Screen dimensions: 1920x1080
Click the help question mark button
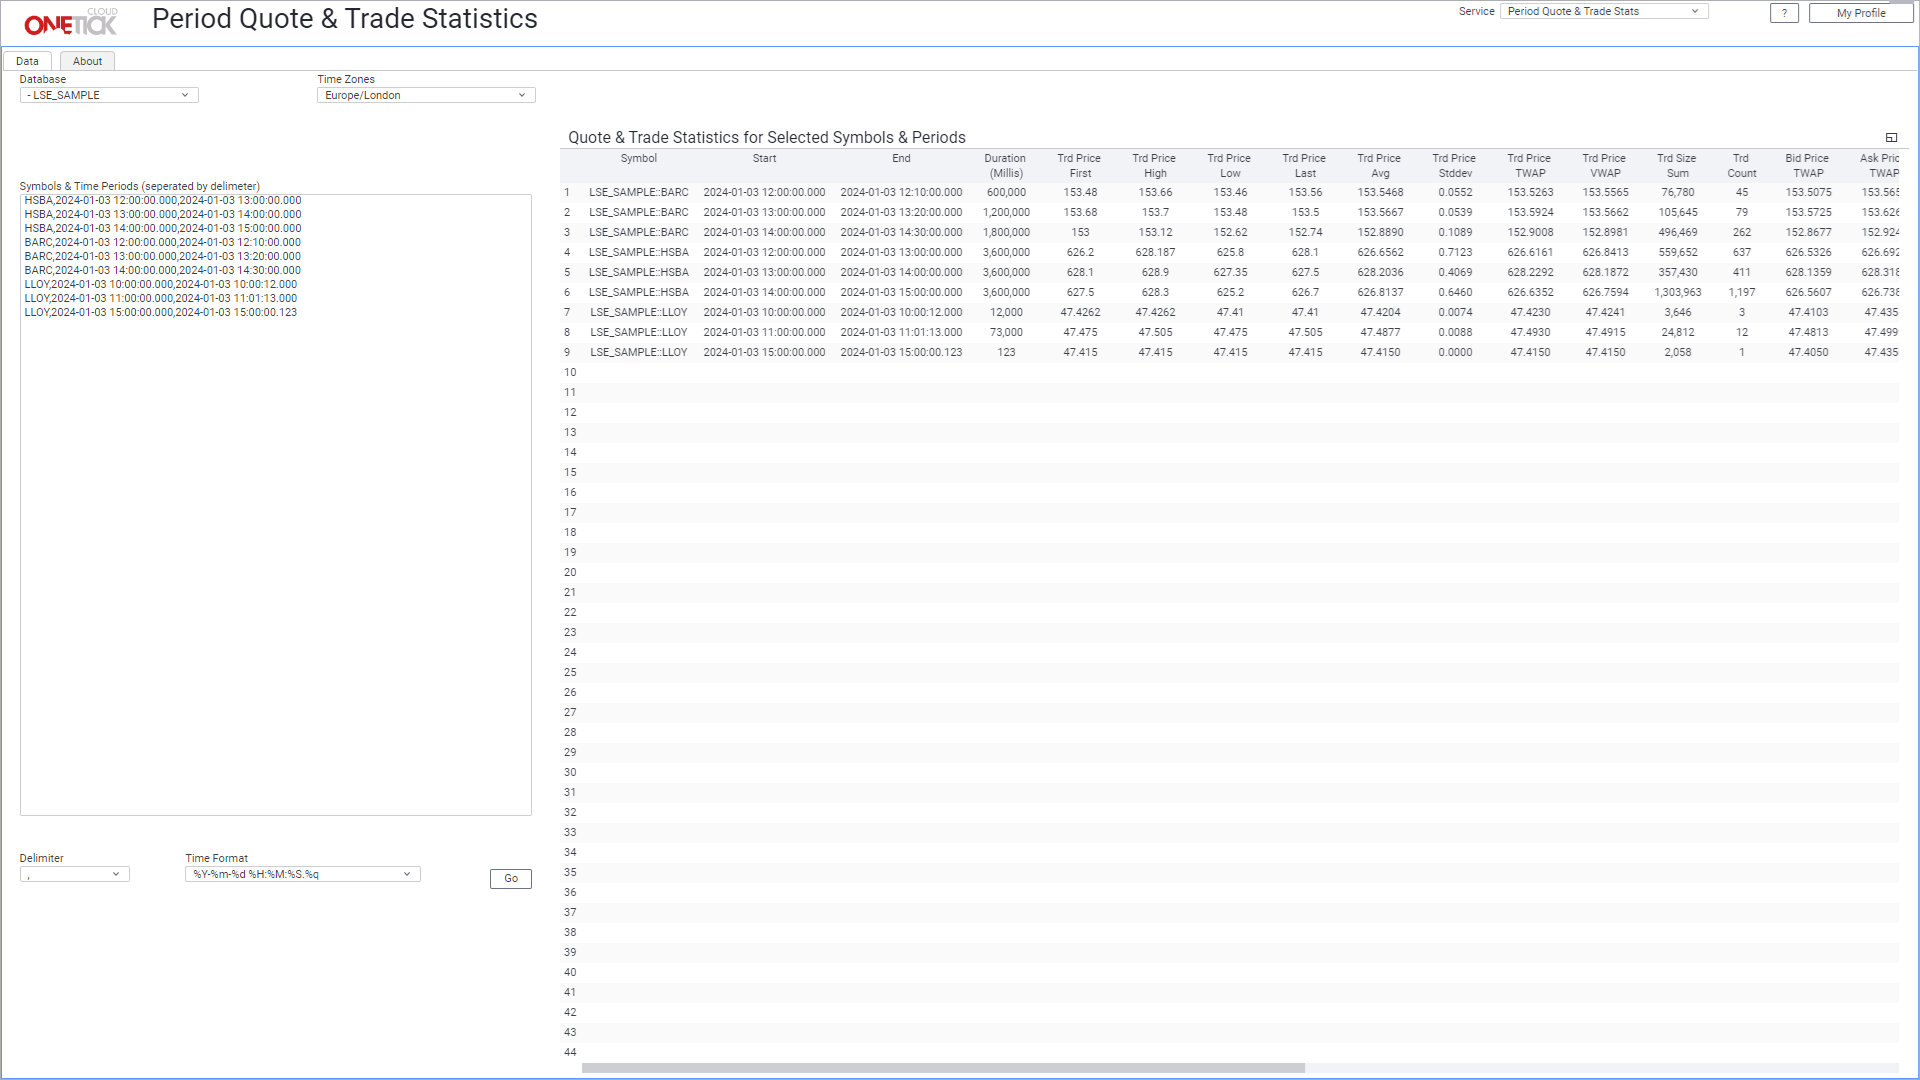point(1784,13)
